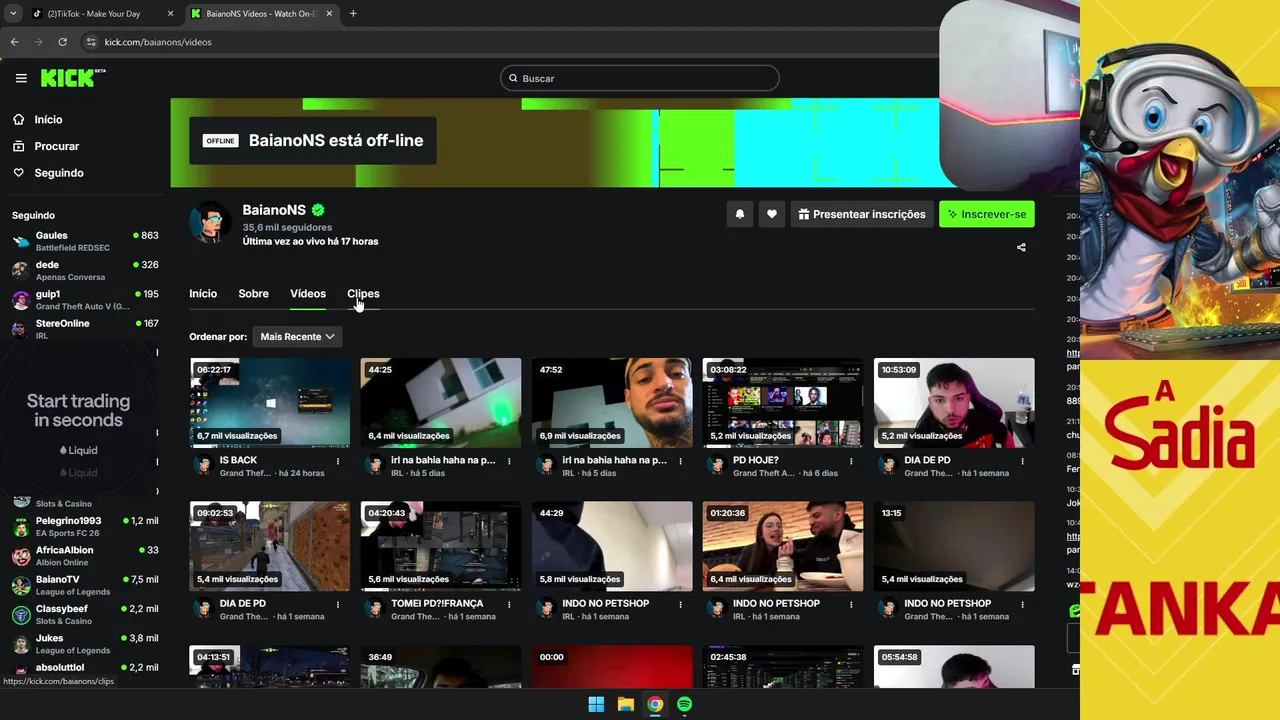
Task: Open the 01:20:36 INDO NO PETSHOP thumbnail
Action: coord(783,546)
